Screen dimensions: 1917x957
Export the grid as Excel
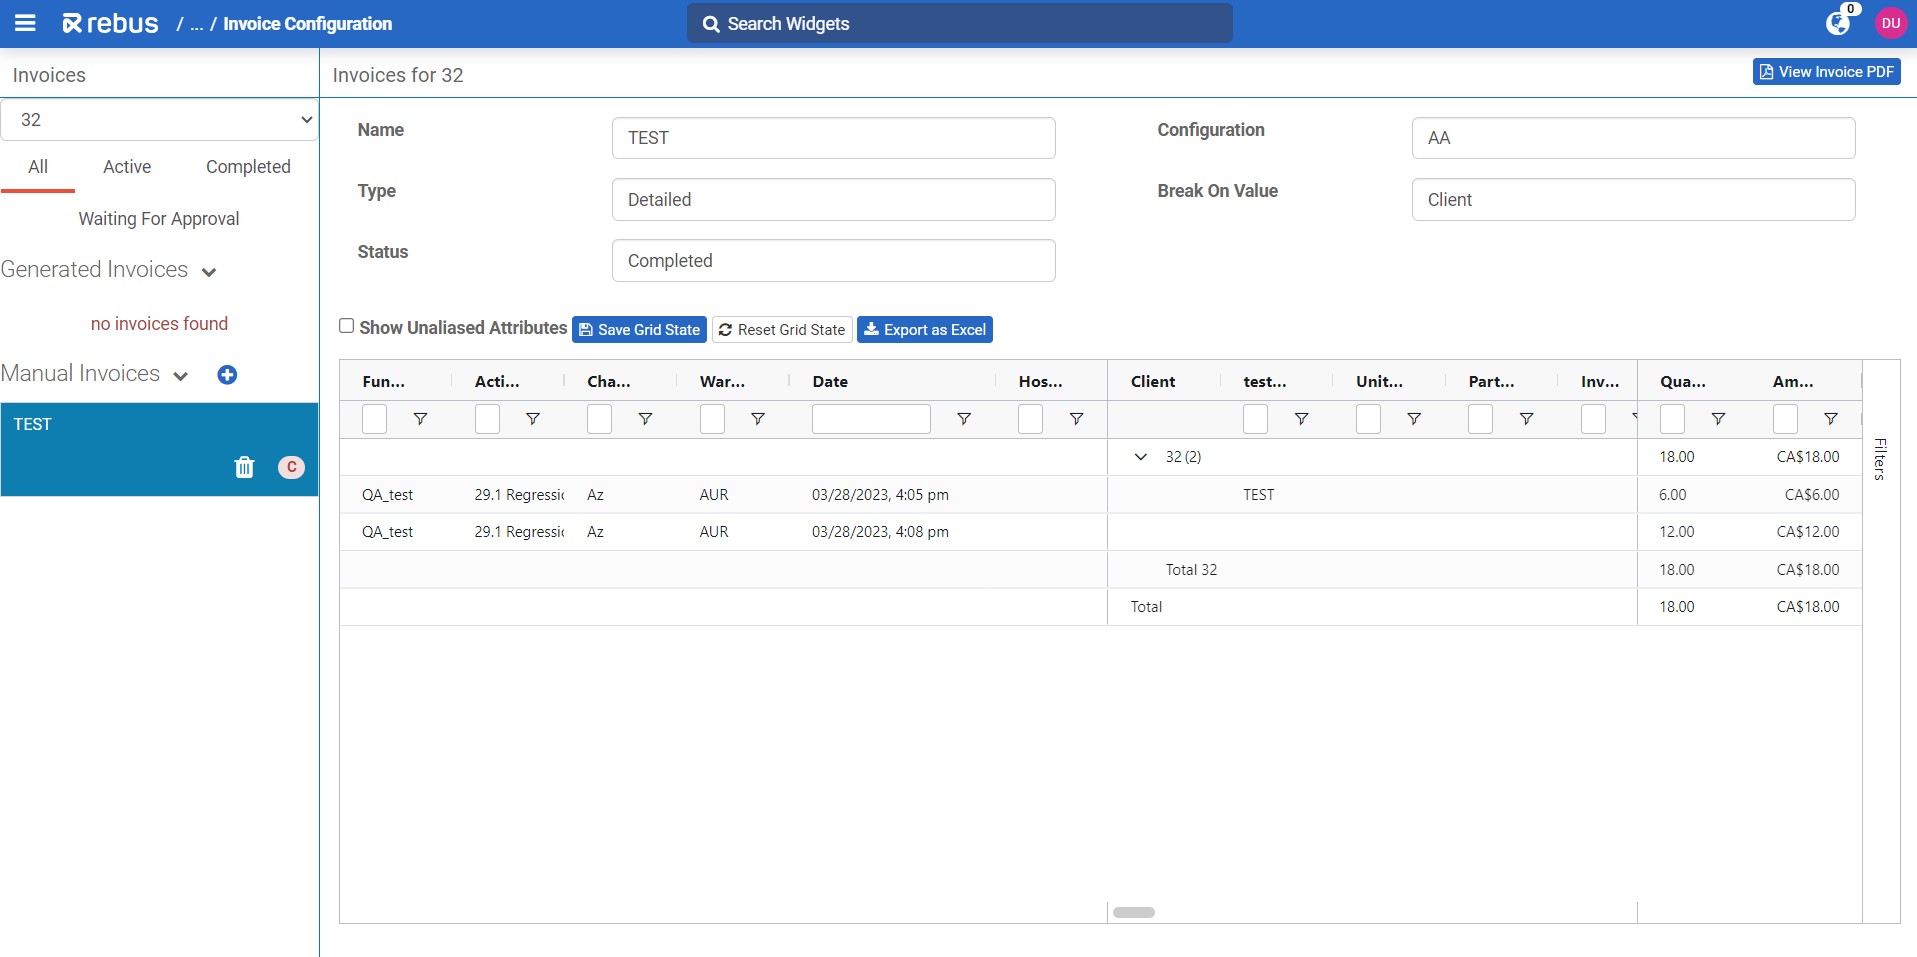click(924, 329)
